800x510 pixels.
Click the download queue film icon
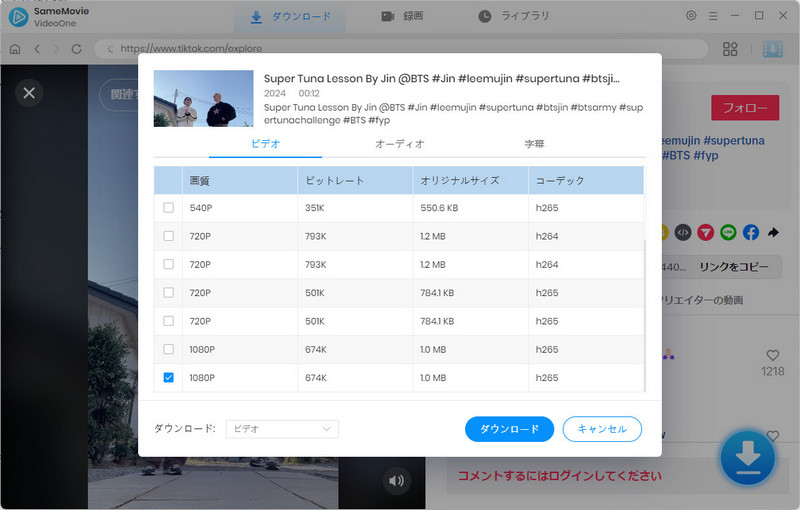772,49
